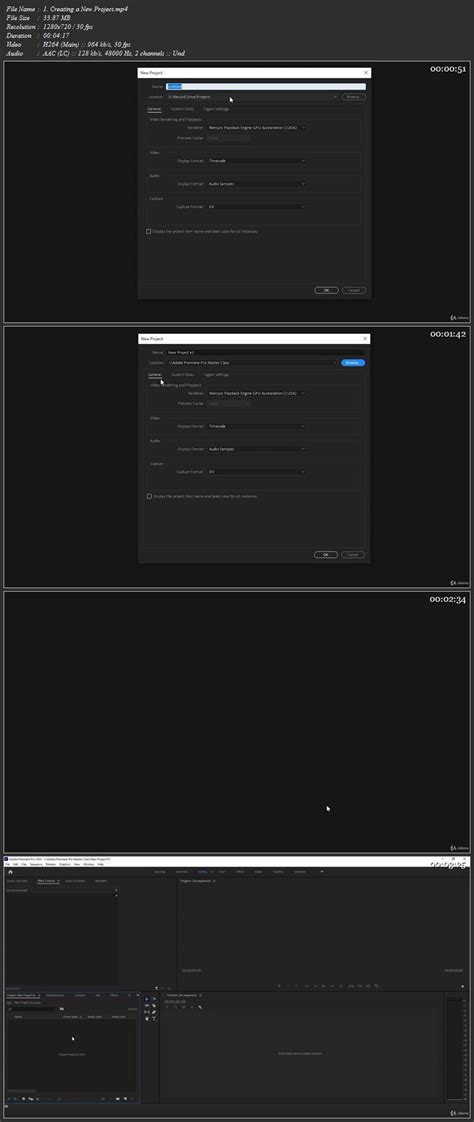Open the Capture Format DV dropdown in 00:00:51 frame
The width and height of the screenshot is (474, 1122).
point(256,207)
